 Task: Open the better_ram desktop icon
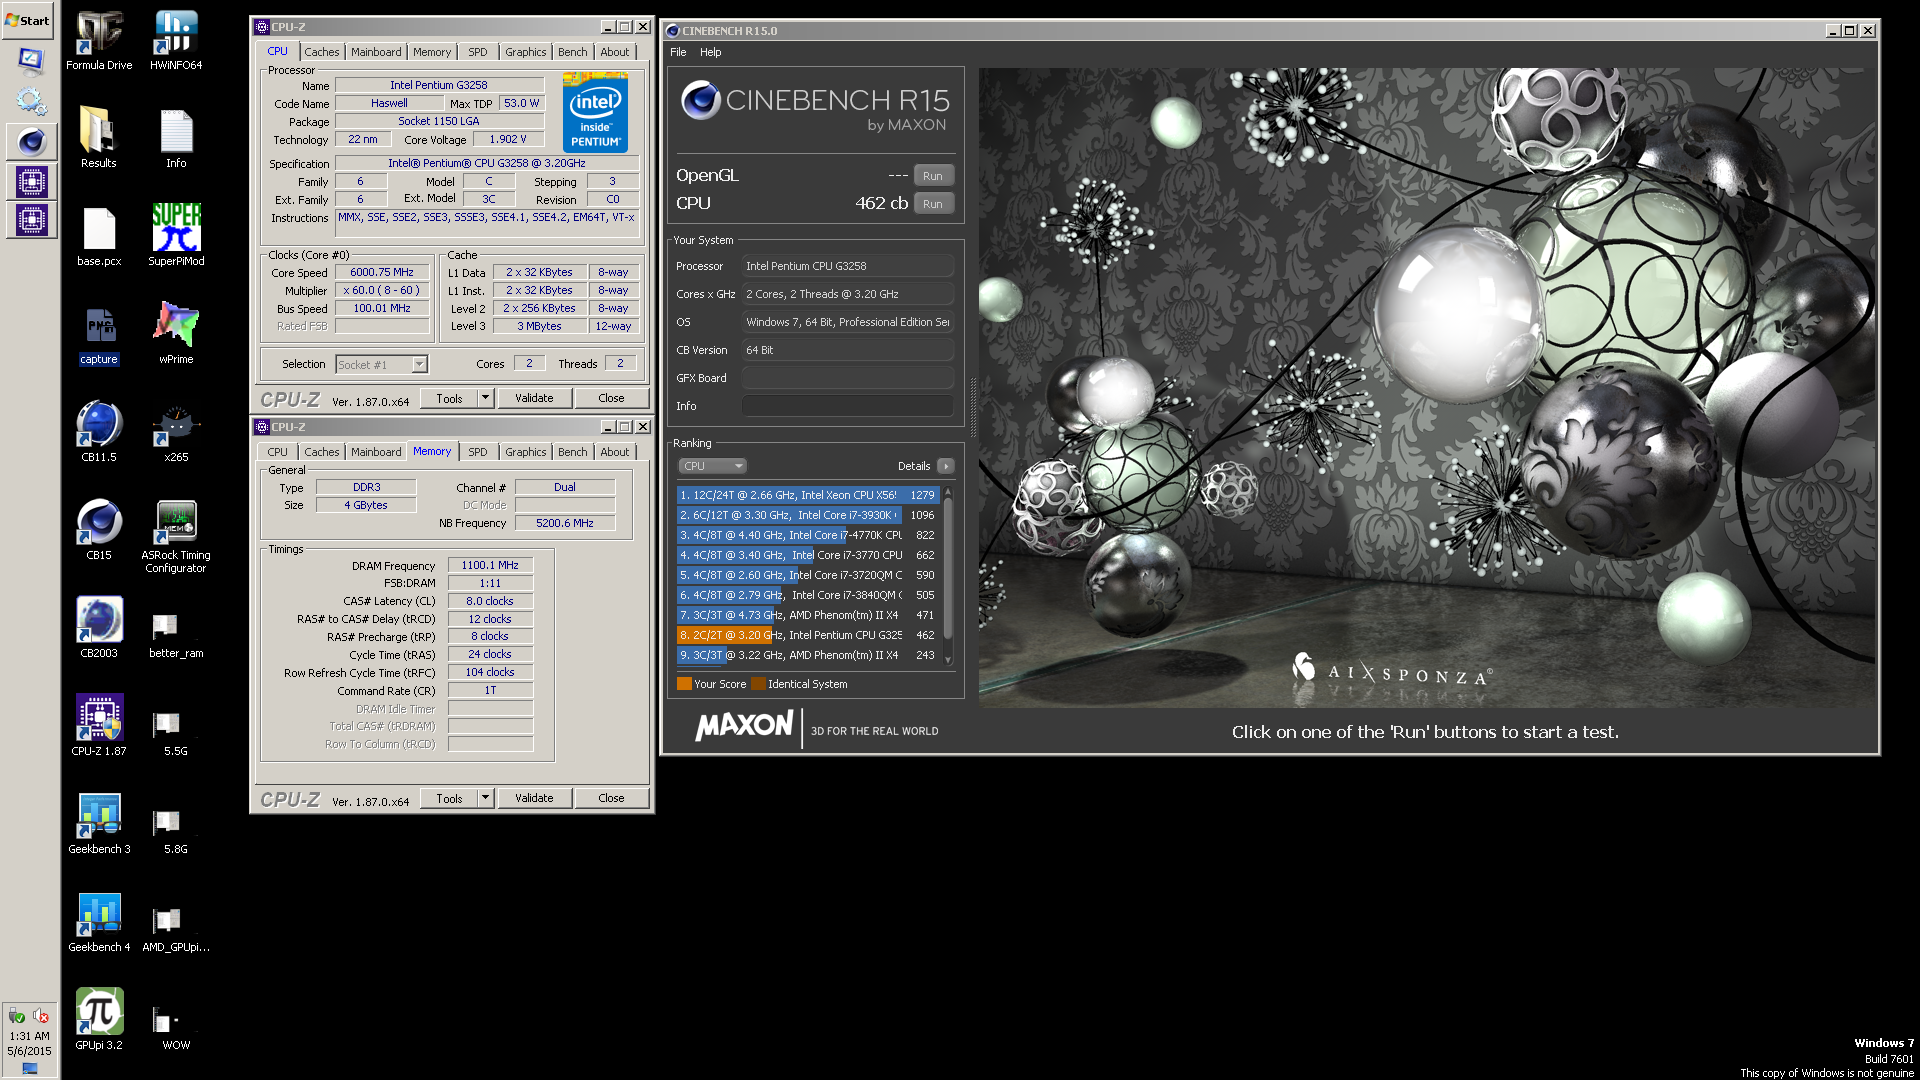click(x=176, y=636)
